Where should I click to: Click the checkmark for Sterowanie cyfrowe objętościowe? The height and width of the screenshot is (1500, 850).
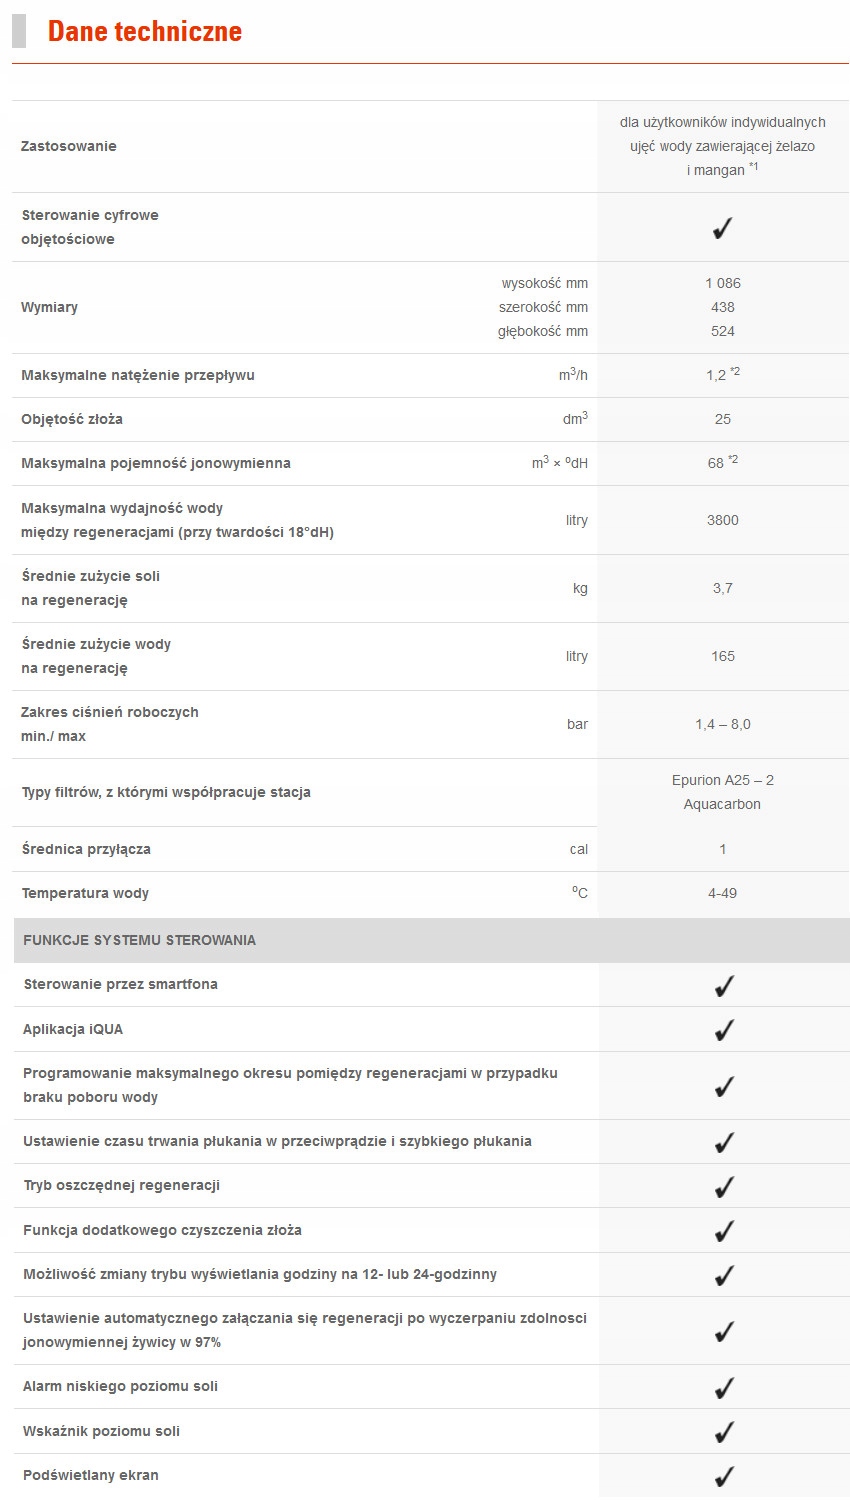pyautogui.click(x=722, y=228)
